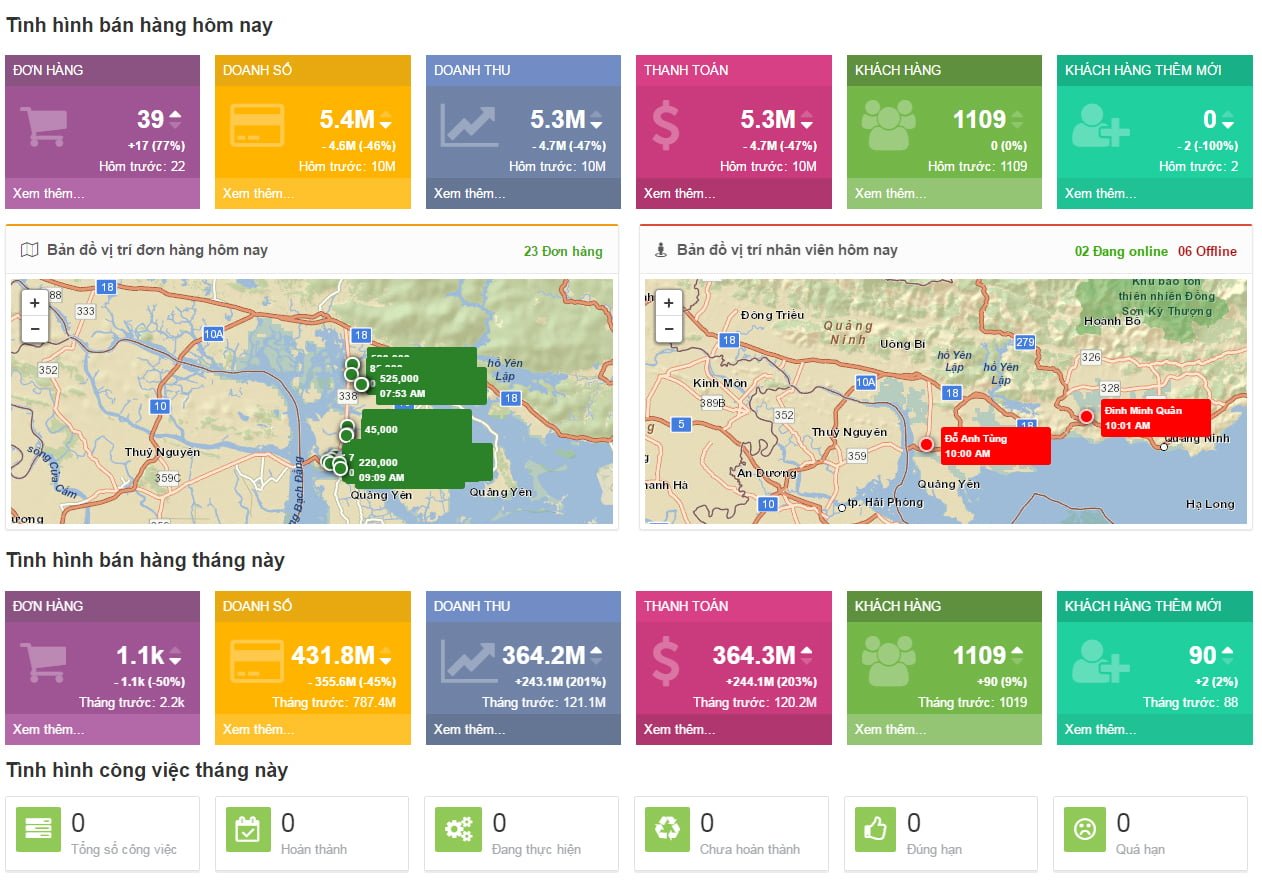Open Xem thêm in today's ĐƠN HÀNG card
This screenshot has width=1262, height=886.
[49, 193]
